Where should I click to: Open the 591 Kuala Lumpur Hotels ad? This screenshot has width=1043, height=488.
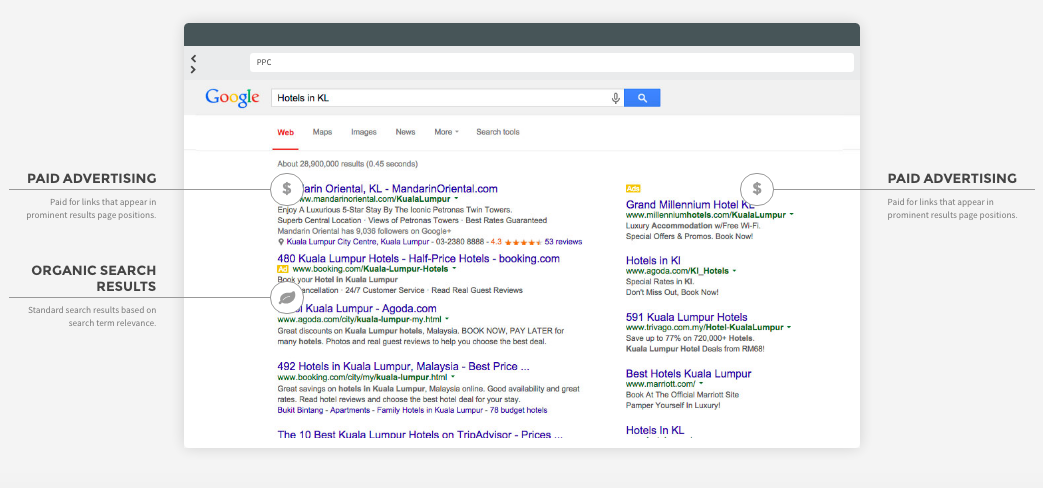[686, 317]
